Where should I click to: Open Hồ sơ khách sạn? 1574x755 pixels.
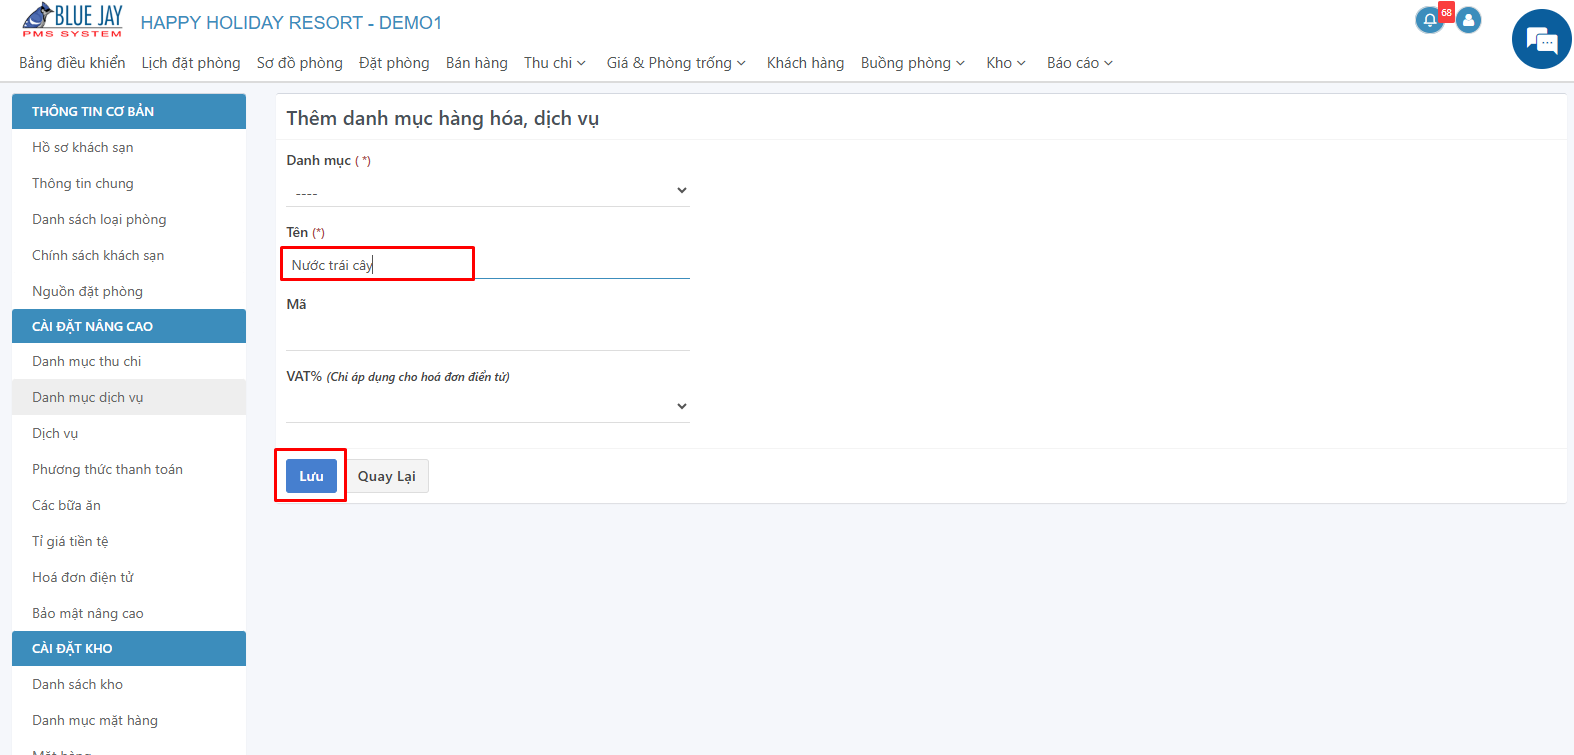(x=129, y=147)
